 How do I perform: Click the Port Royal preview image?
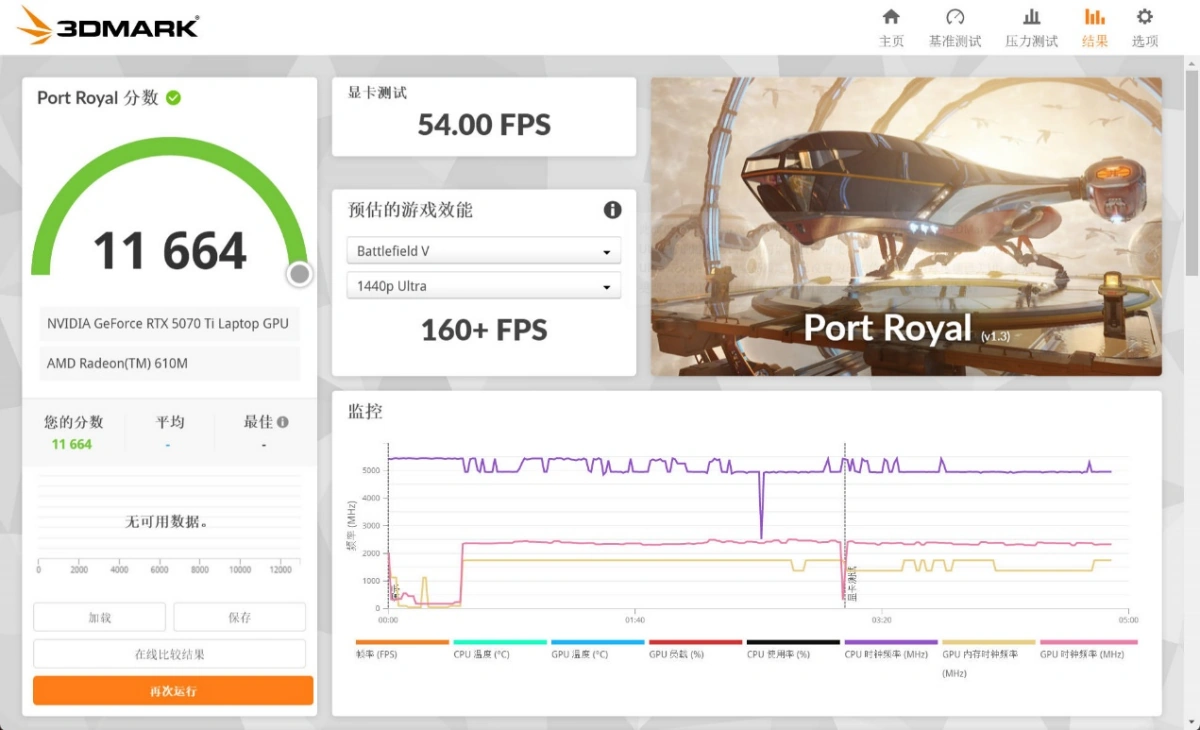pos(906,226)
